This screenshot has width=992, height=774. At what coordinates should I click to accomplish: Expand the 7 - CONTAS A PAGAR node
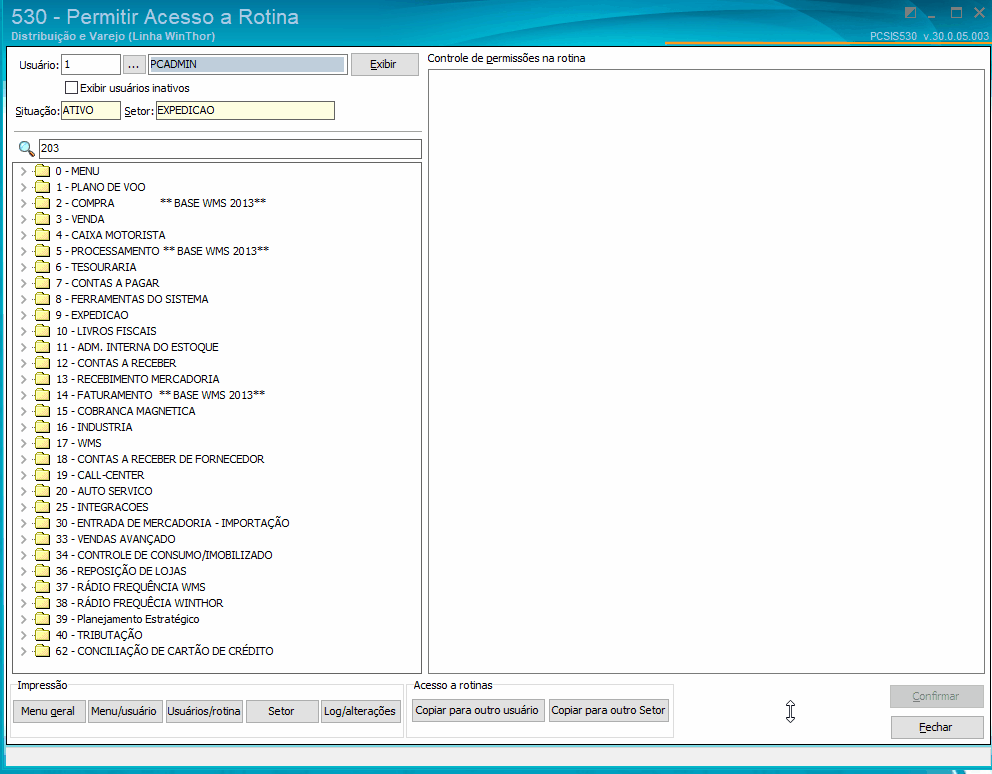[23, 283]
